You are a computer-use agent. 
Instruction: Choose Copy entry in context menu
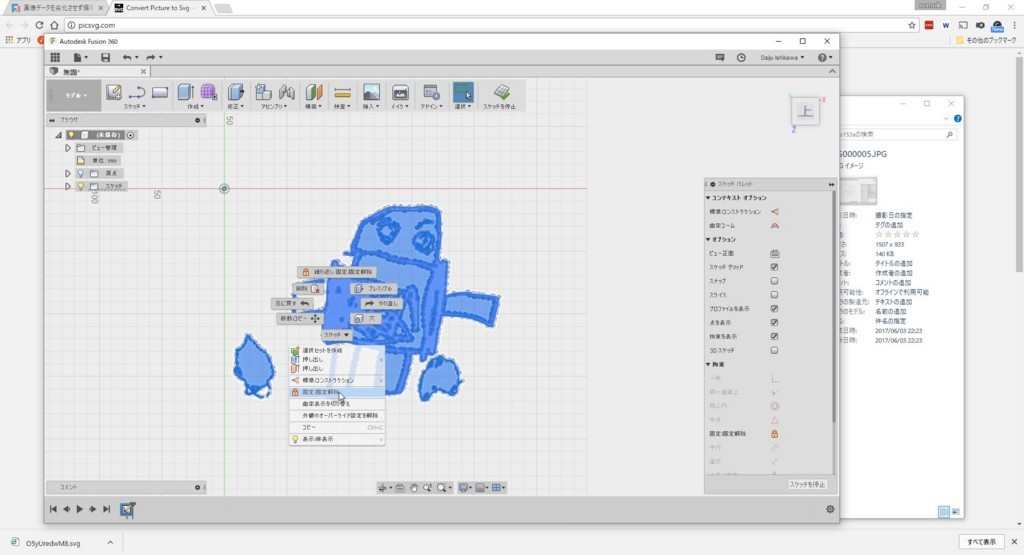[x=337, y=428]
